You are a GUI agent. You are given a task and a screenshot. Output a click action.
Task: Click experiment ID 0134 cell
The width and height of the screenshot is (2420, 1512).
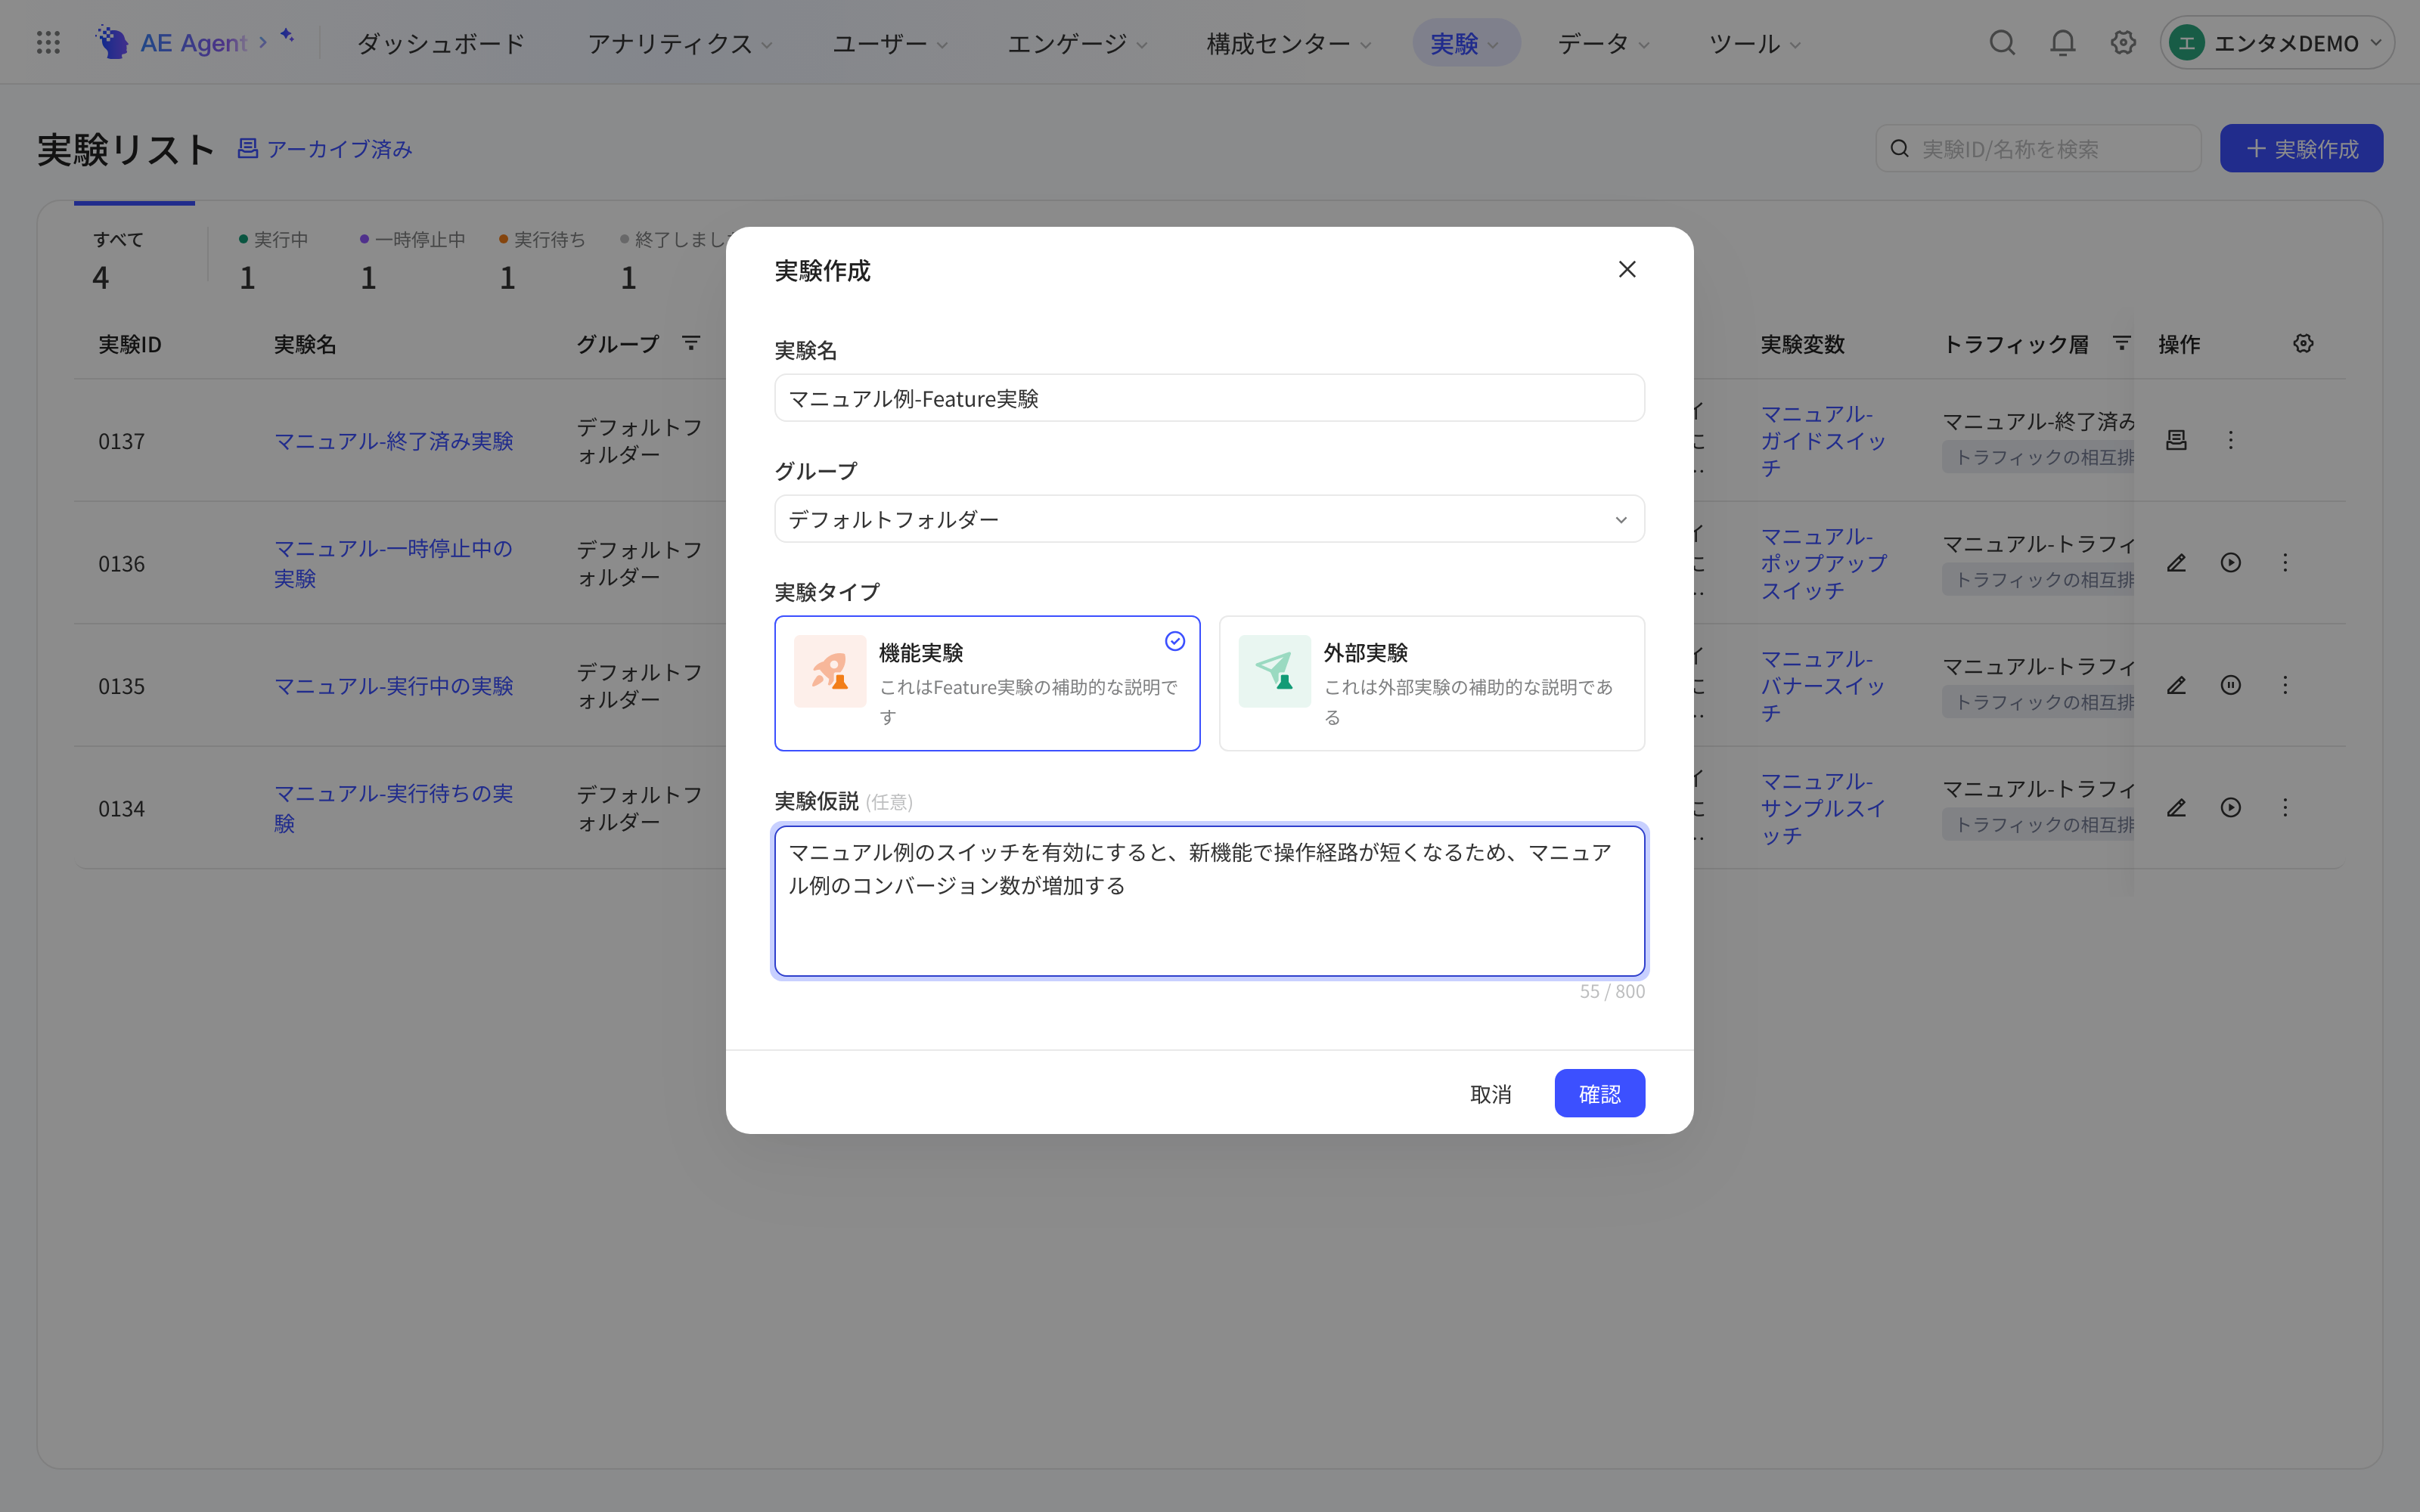[121, 808]
